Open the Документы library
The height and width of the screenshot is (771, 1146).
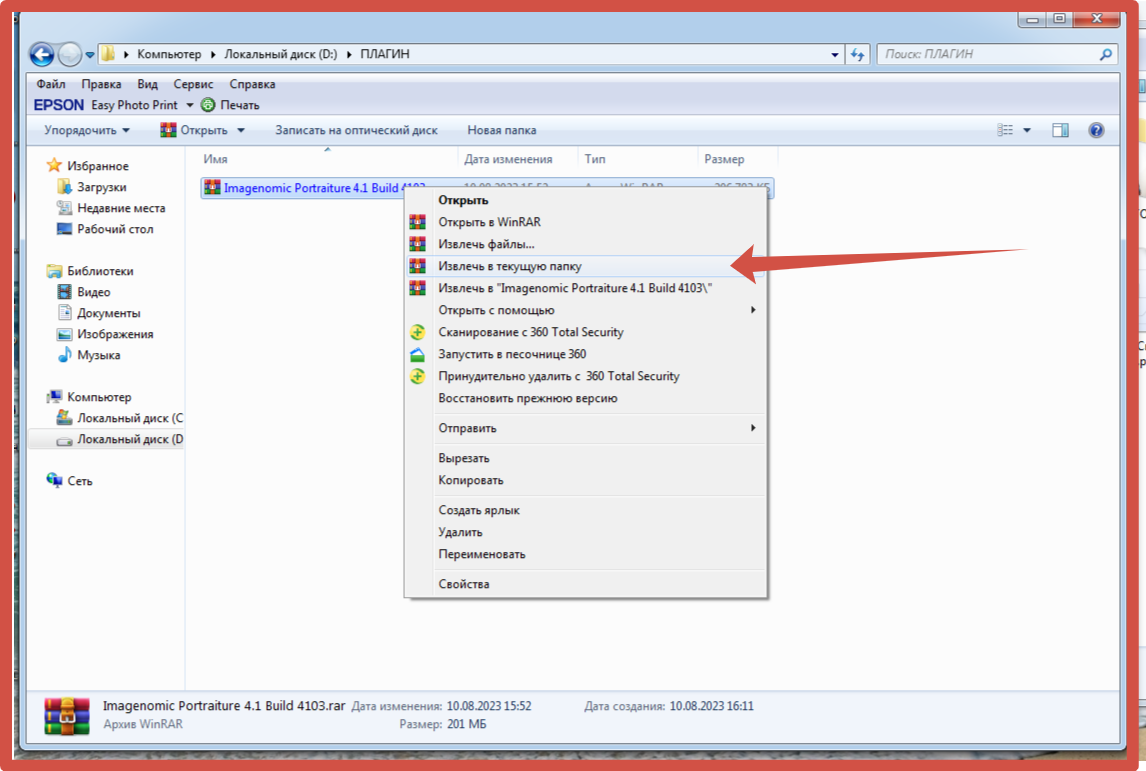tap(99, 314)
